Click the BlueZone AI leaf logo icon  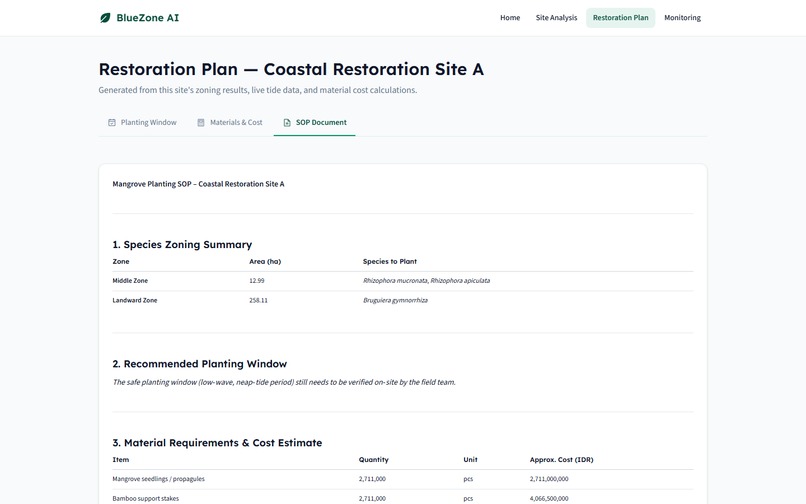pos(105,18)
